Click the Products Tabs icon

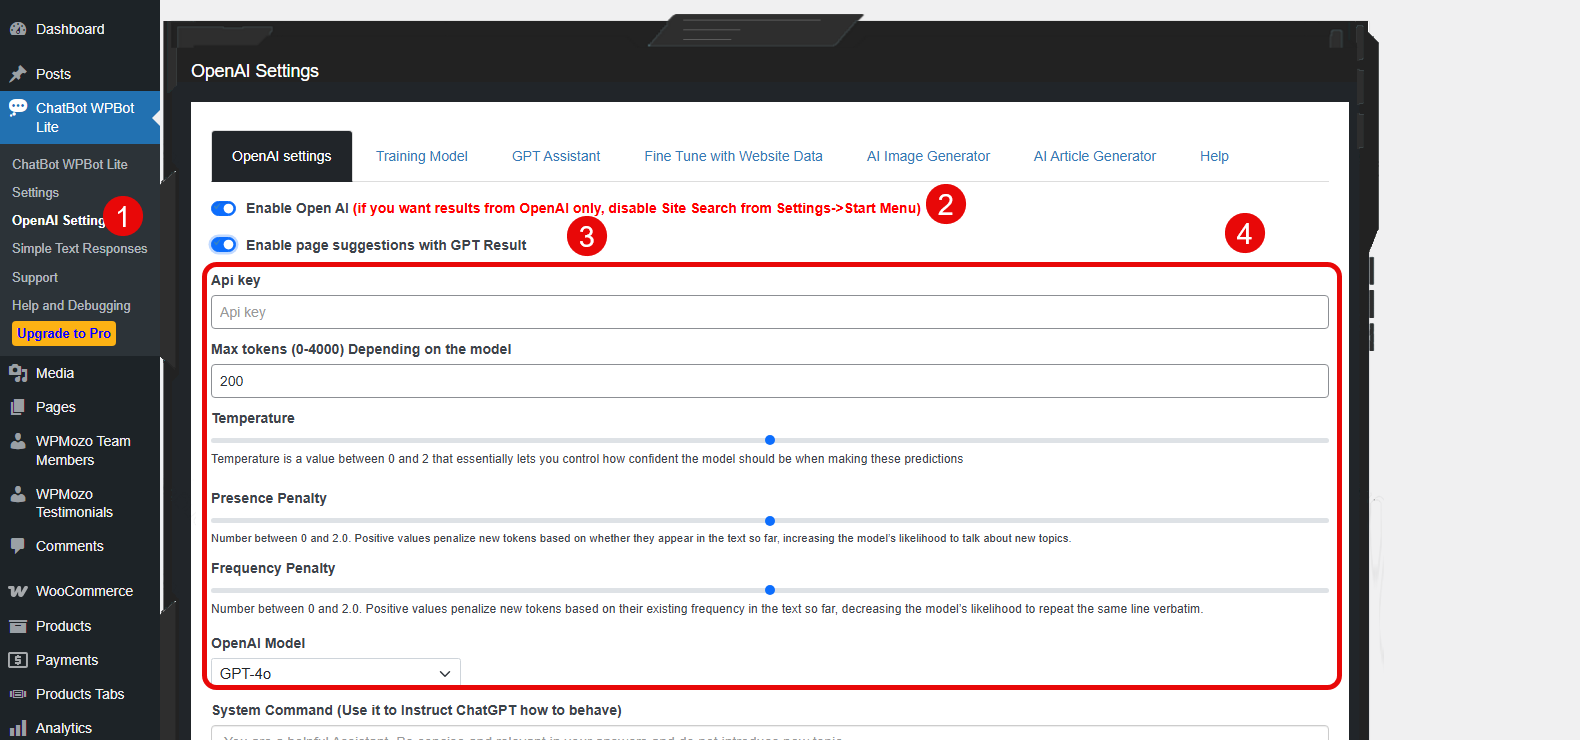tap(18, 694)
